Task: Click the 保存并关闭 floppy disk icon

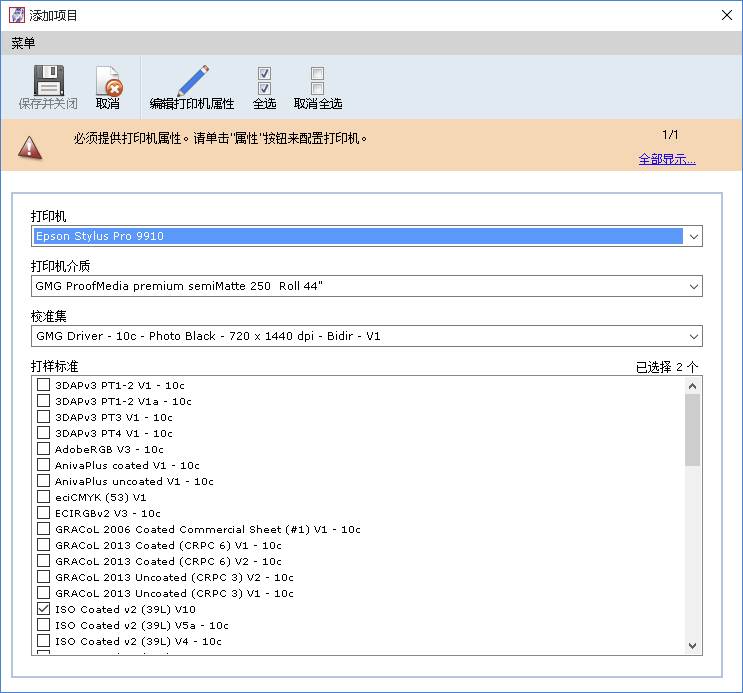Action: (48, 80)
